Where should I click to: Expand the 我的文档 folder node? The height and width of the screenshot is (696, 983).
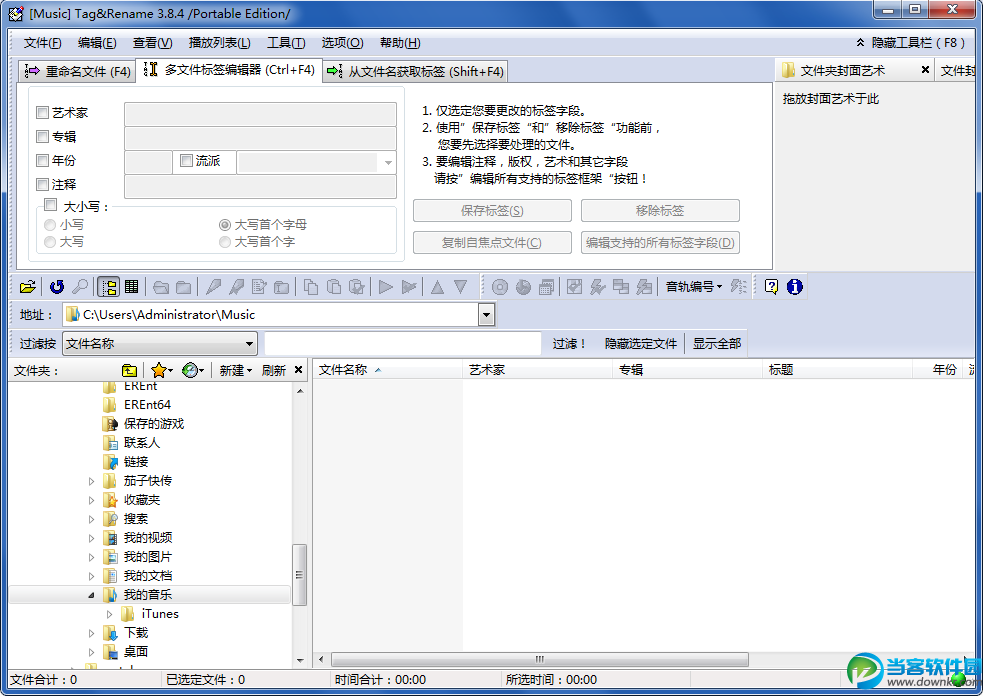(x=92, y=576)
